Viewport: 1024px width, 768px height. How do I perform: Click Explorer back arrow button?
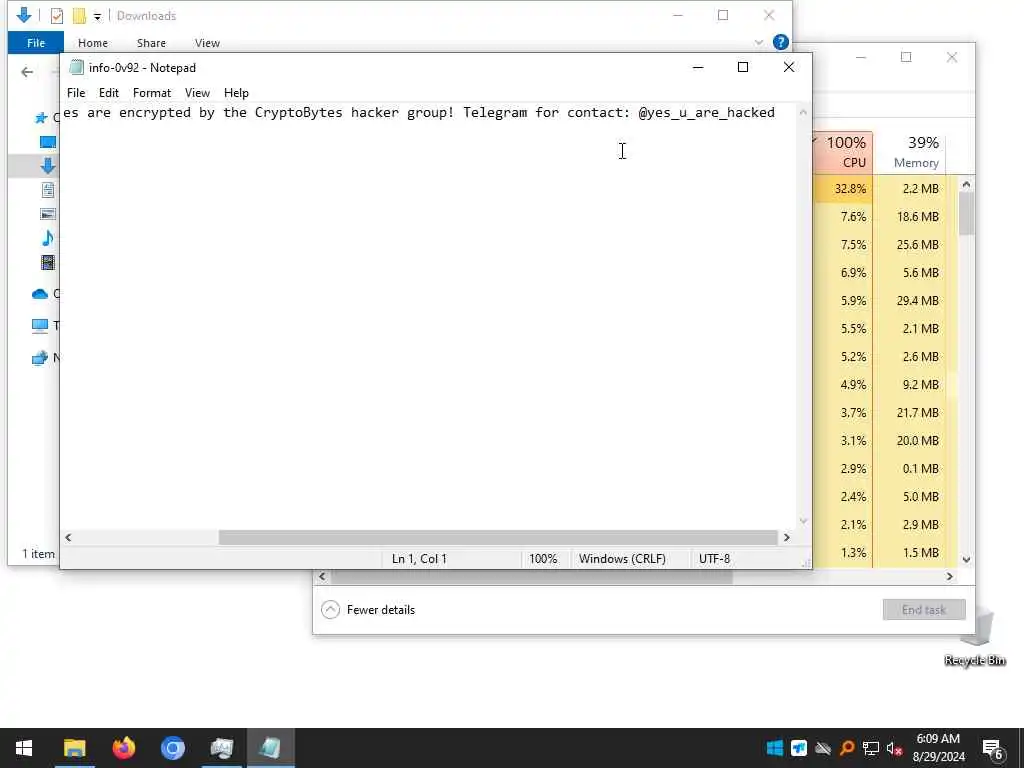(27, 72)
